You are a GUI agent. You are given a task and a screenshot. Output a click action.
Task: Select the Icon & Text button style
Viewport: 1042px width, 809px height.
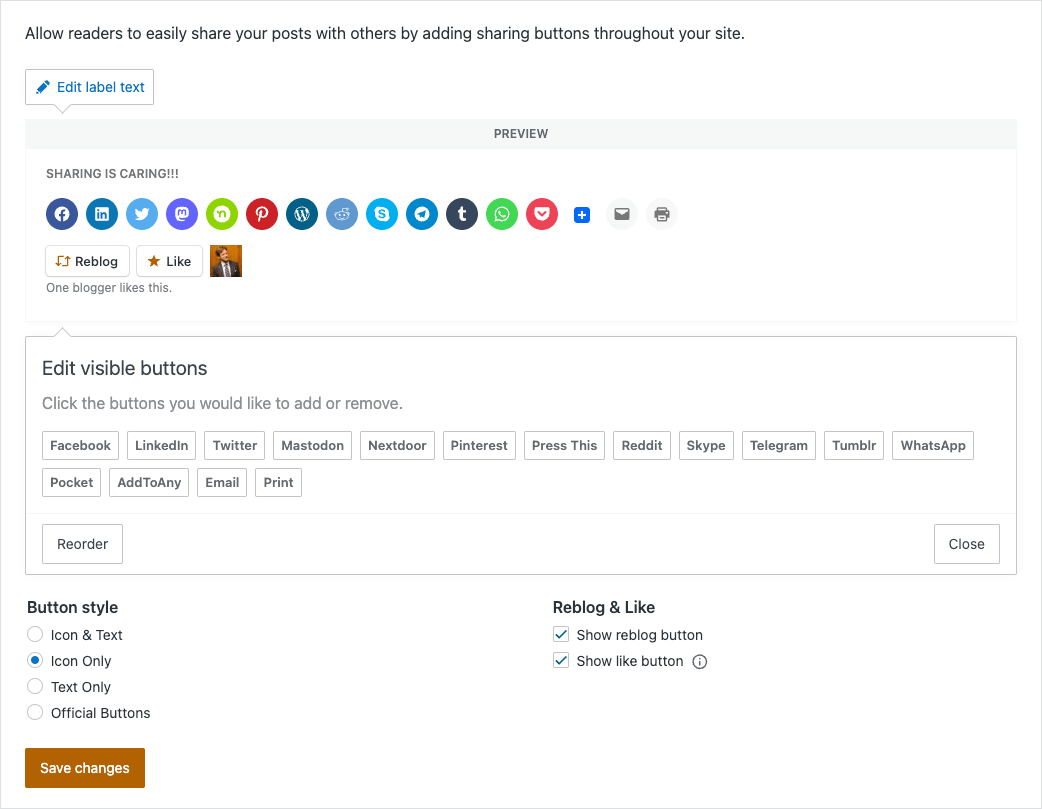click(x=35, y=635)
